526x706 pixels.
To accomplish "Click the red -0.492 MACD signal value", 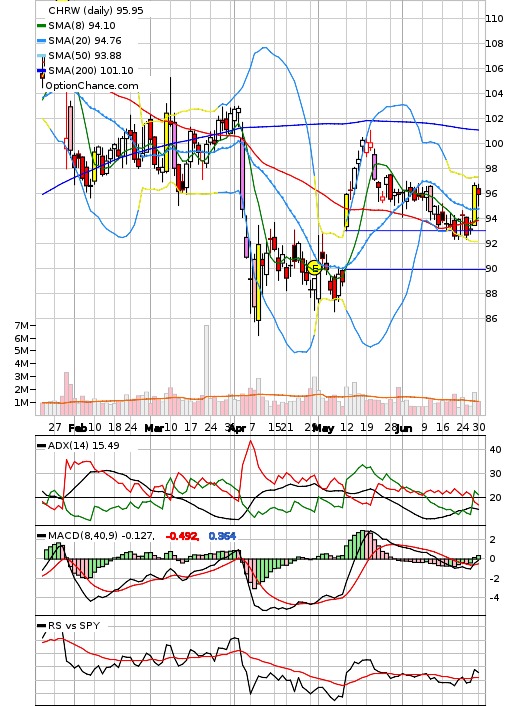I will click(182, 536).
